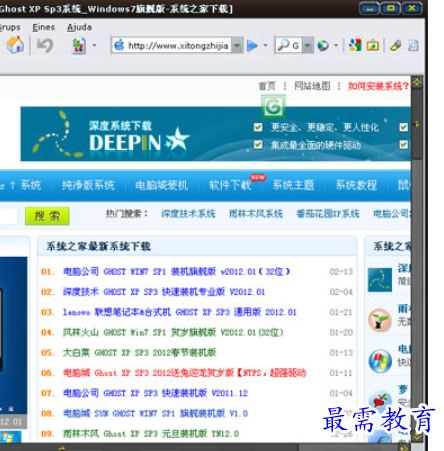Image resolution: width=444 pixels, height=451 pixels.
Task: Click the Windows logo icon in the right sidebar
Action: pyautogui.click(x=380, y=361)
